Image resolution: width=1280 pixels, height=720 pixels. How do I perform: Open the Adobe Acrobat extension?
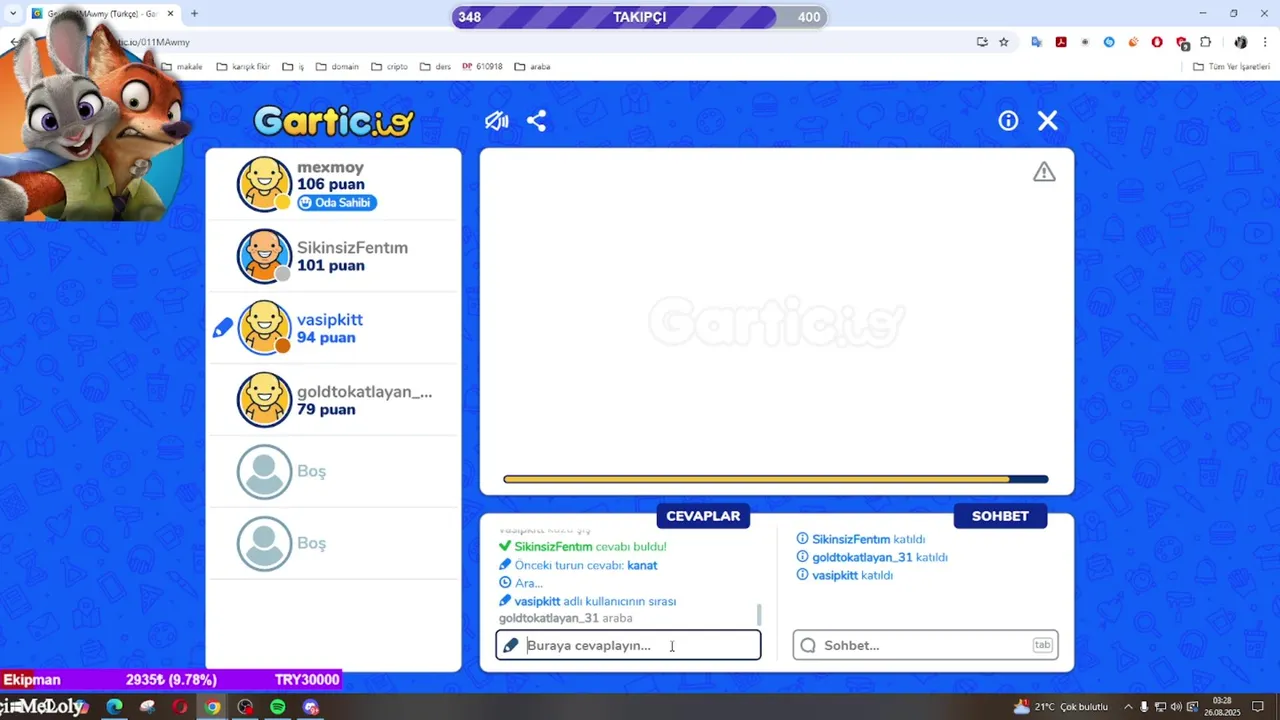click(x=1061, y=42)
